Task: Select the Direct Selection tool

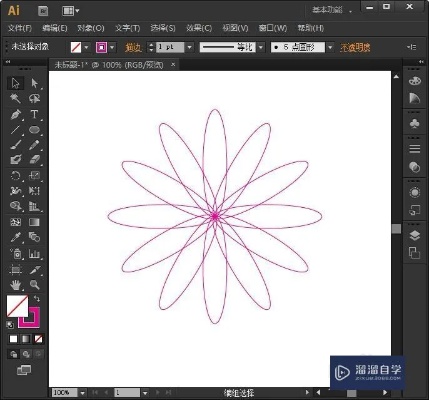Action: pyautogui.click(x=34, y=83)
